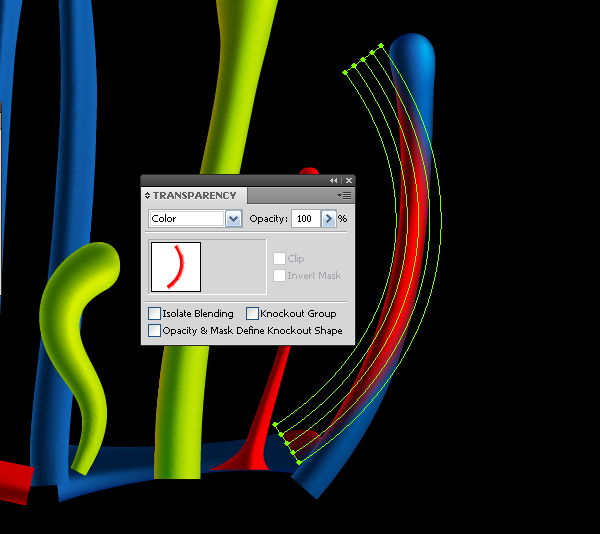
Task: Select the Transparency panel tab
Action: (x=194, y=195)
